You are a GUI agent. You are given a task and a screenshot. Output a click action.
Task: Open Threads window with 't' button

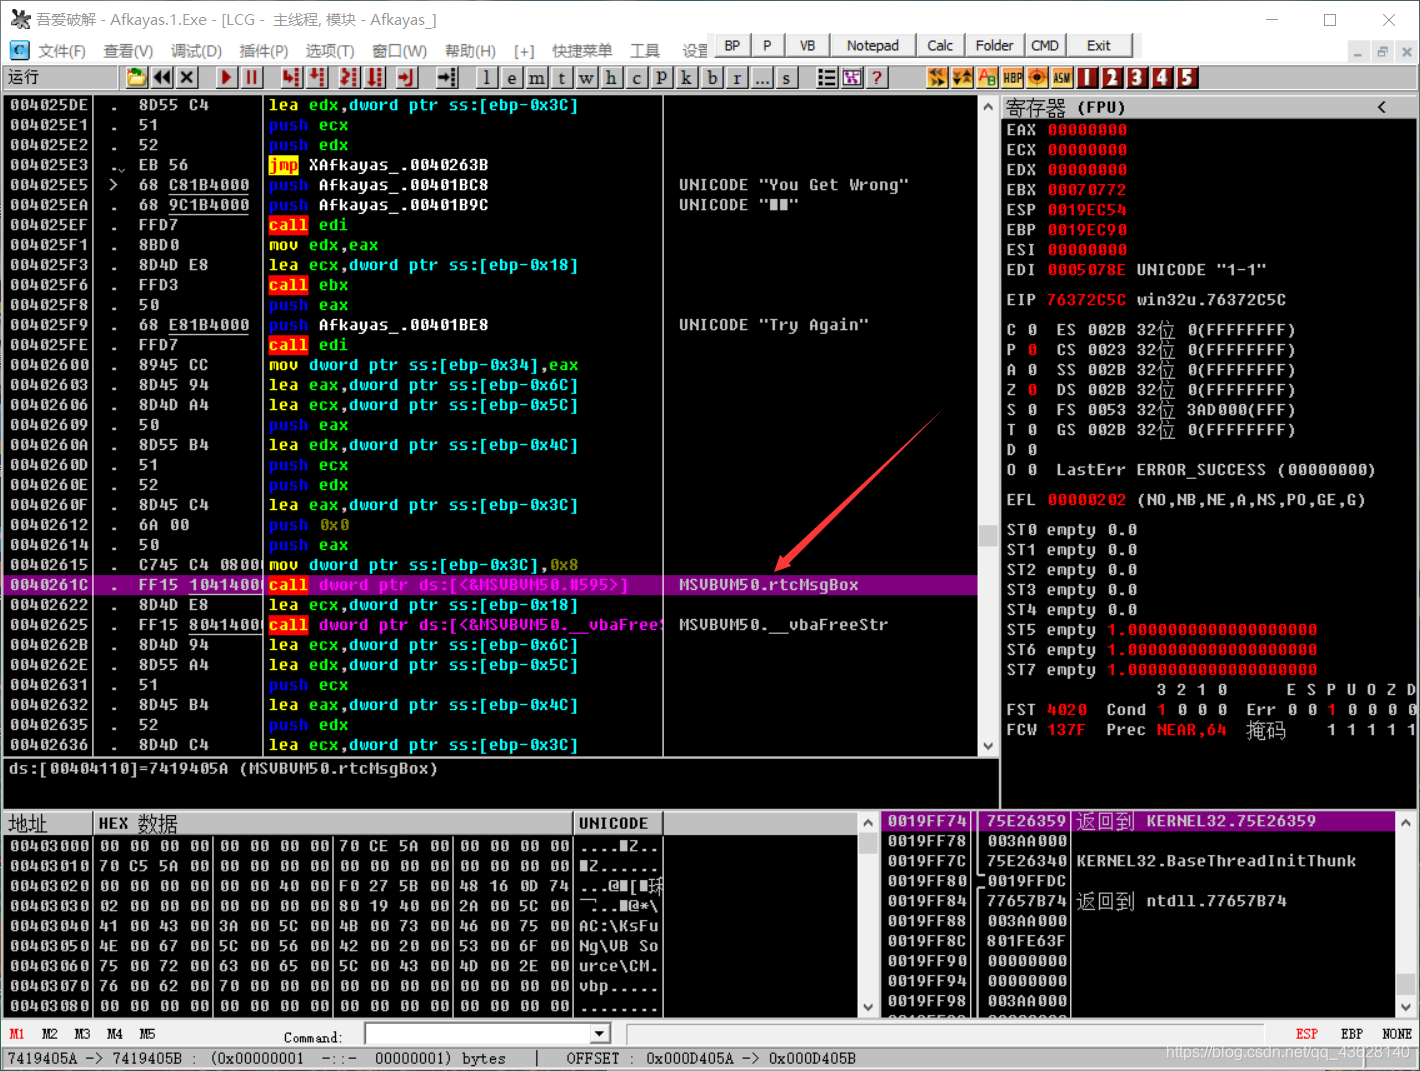pos(561,77)
